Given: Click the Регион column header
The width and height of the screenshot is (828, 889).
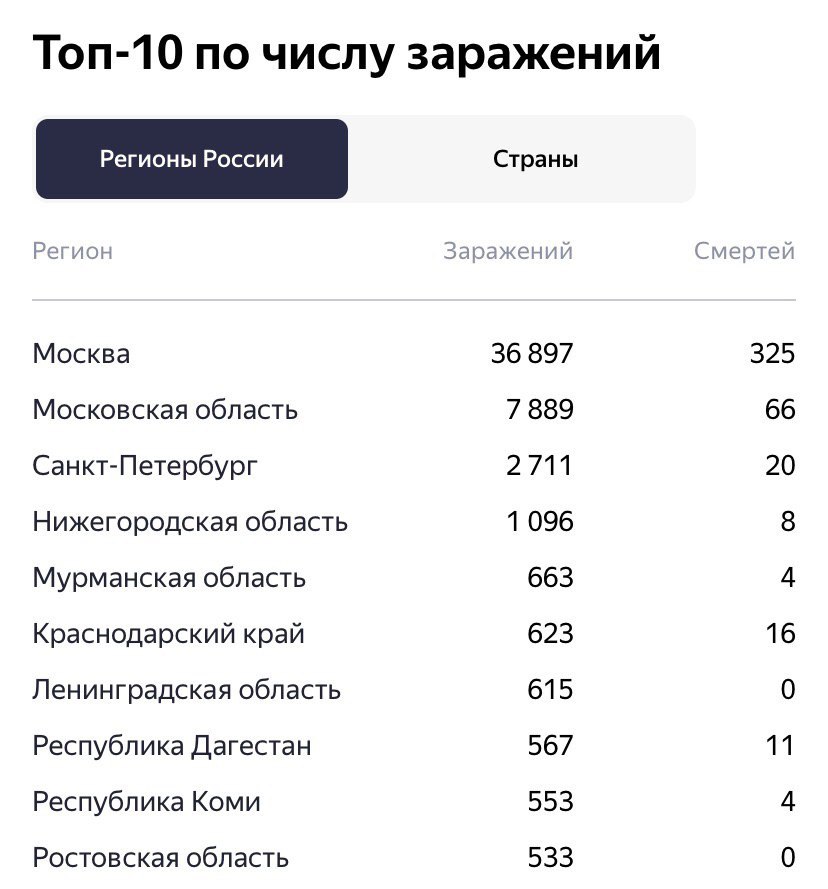Looking at the screenshot, I should pos(73,251).
